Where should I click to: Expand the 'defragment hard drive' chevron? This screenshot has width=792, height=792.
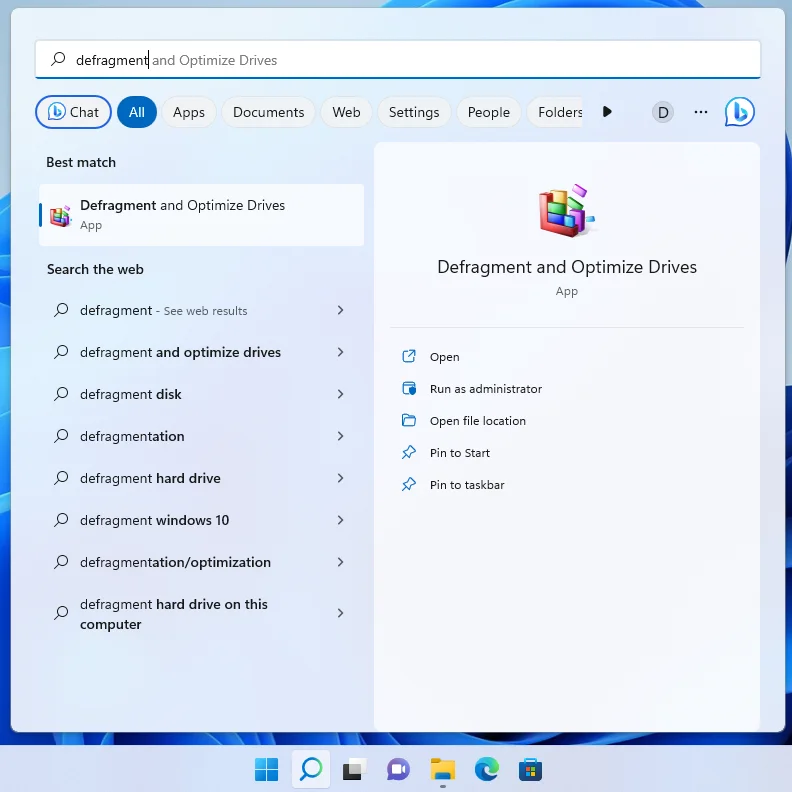click(x=340, y=478)
